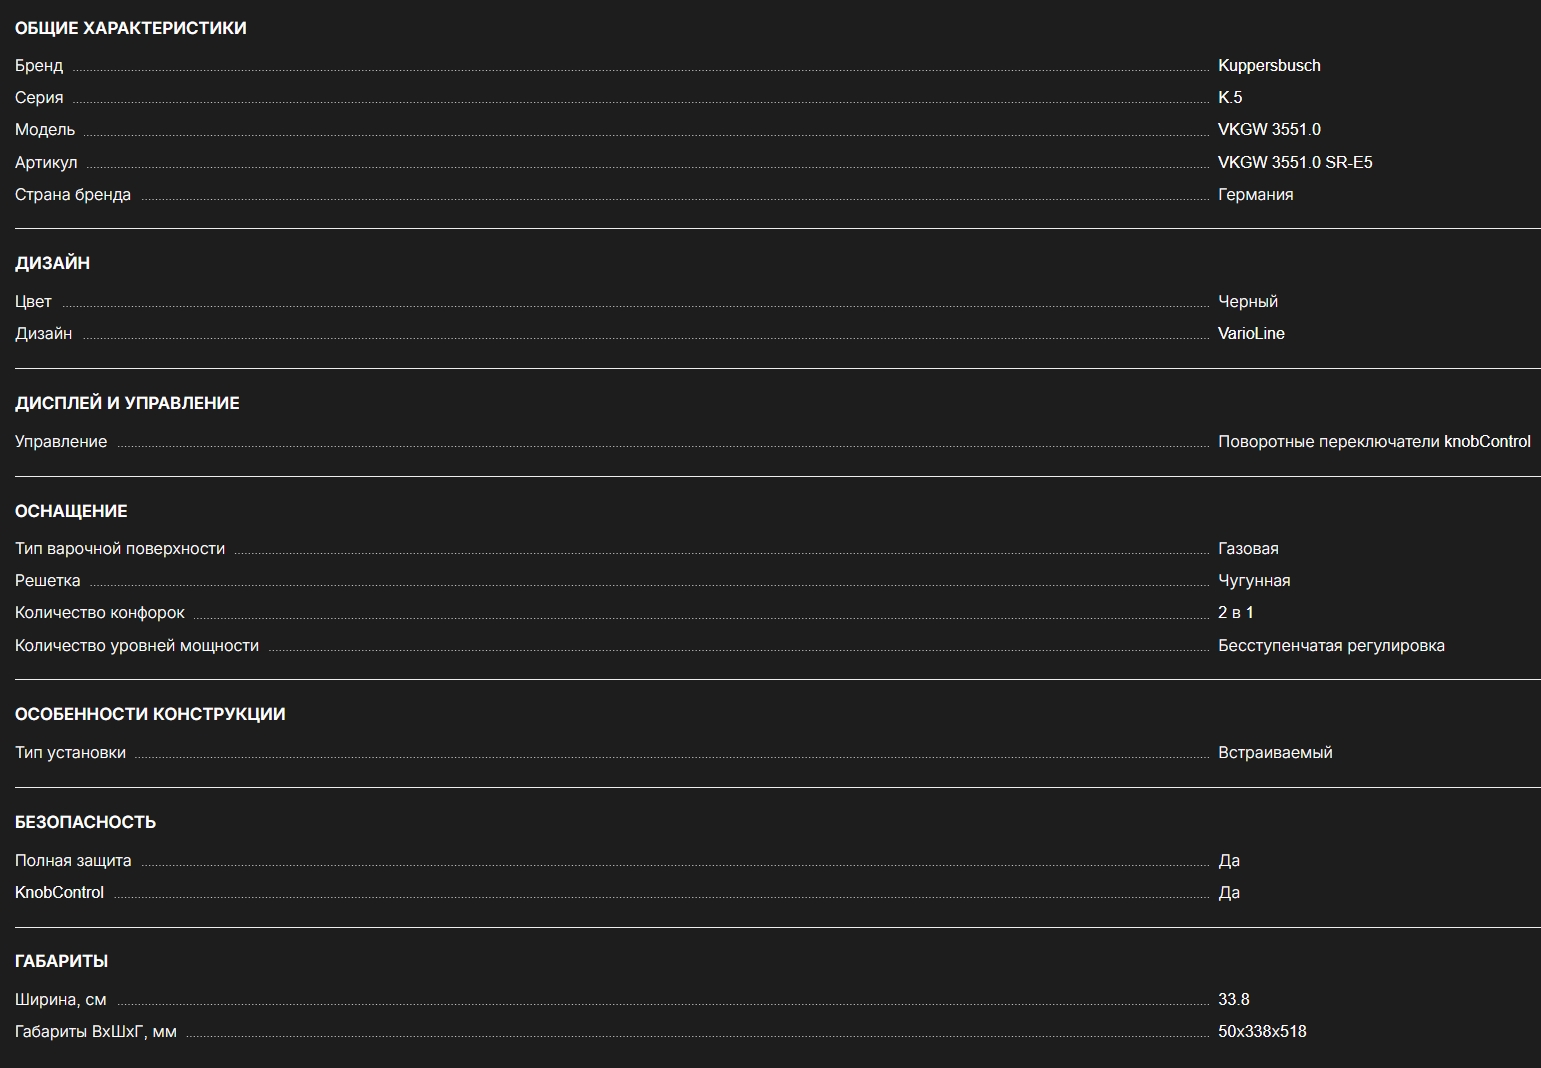Viewport: 1541px width, 1068px height.
Task: Click the 'ГАБАРИТЫ' section heading
Action: pyautogui.click(x=61, y=961)
